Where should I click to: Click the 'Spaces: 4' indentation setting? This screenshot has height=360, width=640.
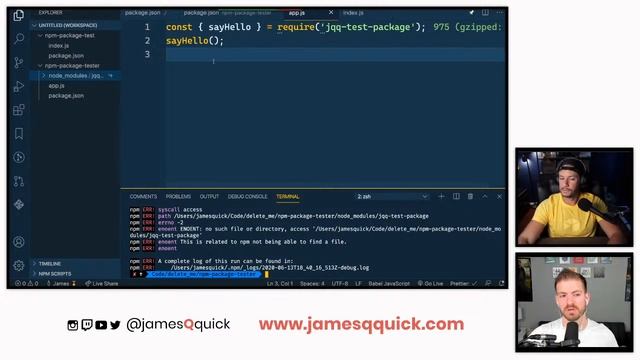click(x=312, y=283)
